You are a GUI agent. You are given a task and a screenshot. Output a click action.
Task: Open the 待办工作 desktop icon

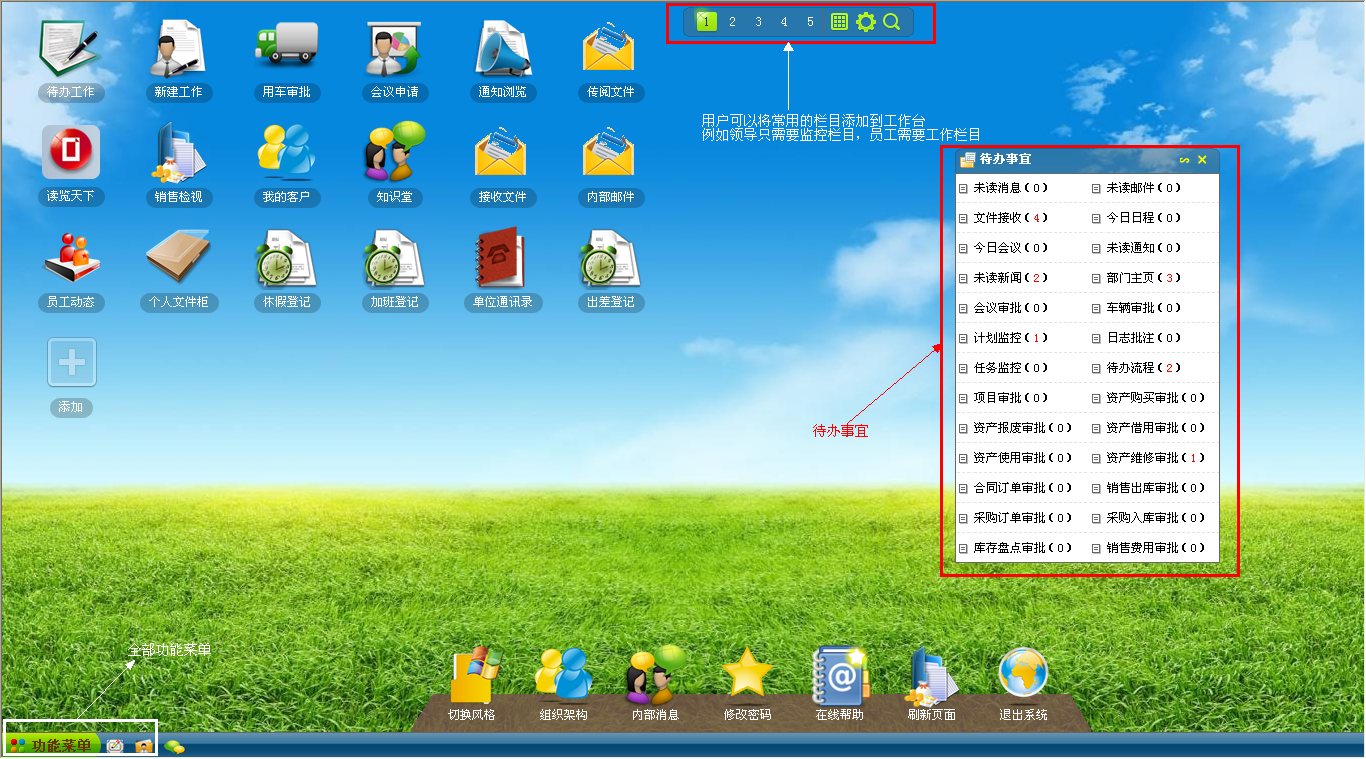70,49
